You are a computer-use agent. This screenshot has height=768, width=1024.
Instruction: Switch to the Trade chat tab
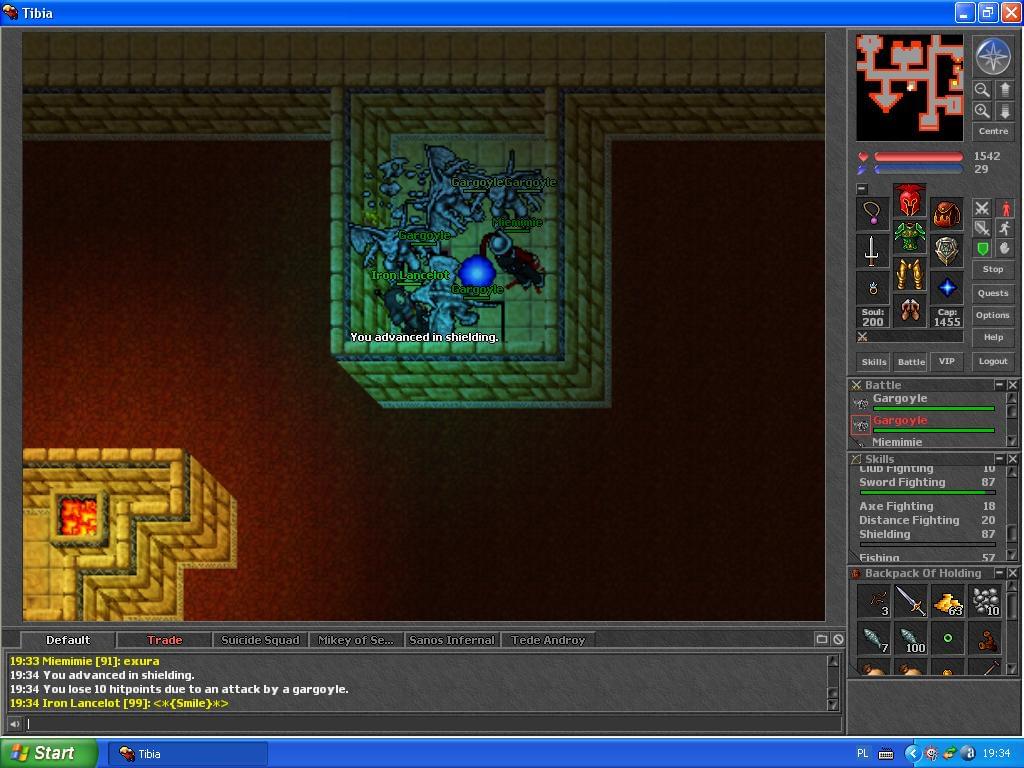(x=164, y=640)
